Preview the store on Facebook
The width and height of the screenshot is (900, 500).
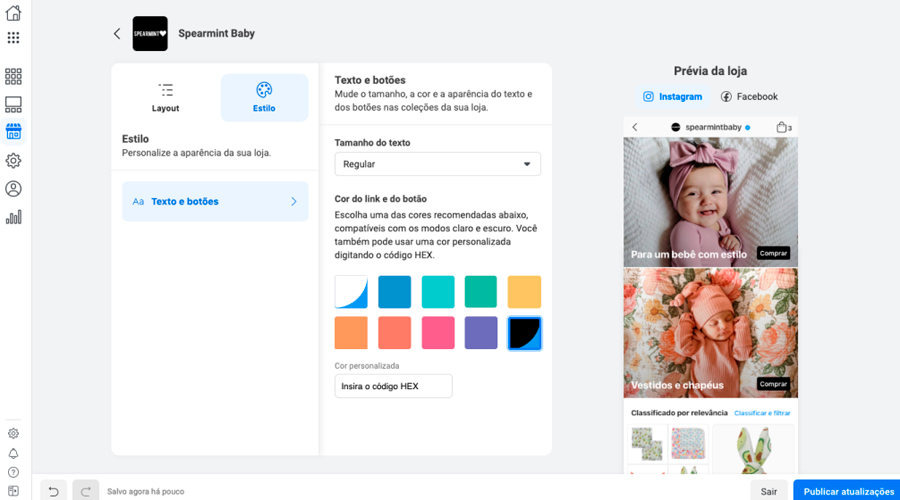[x=749, y=96]
